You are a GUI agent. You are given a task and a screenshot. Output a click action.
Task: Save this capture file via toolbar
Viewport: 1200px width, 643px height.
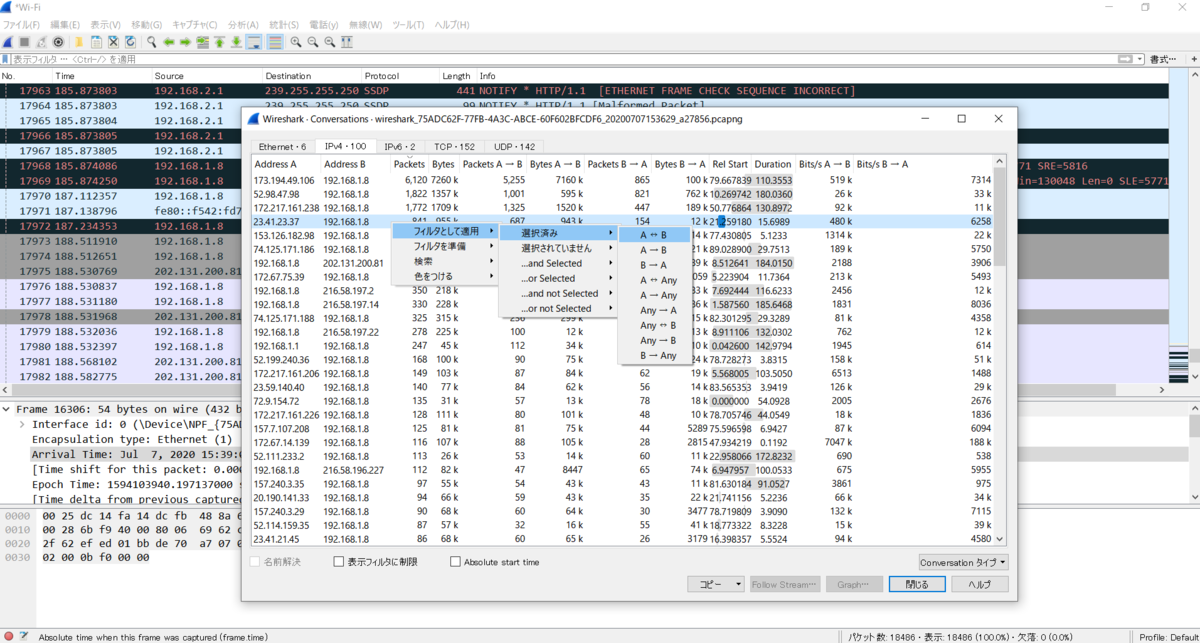point(96,42)
